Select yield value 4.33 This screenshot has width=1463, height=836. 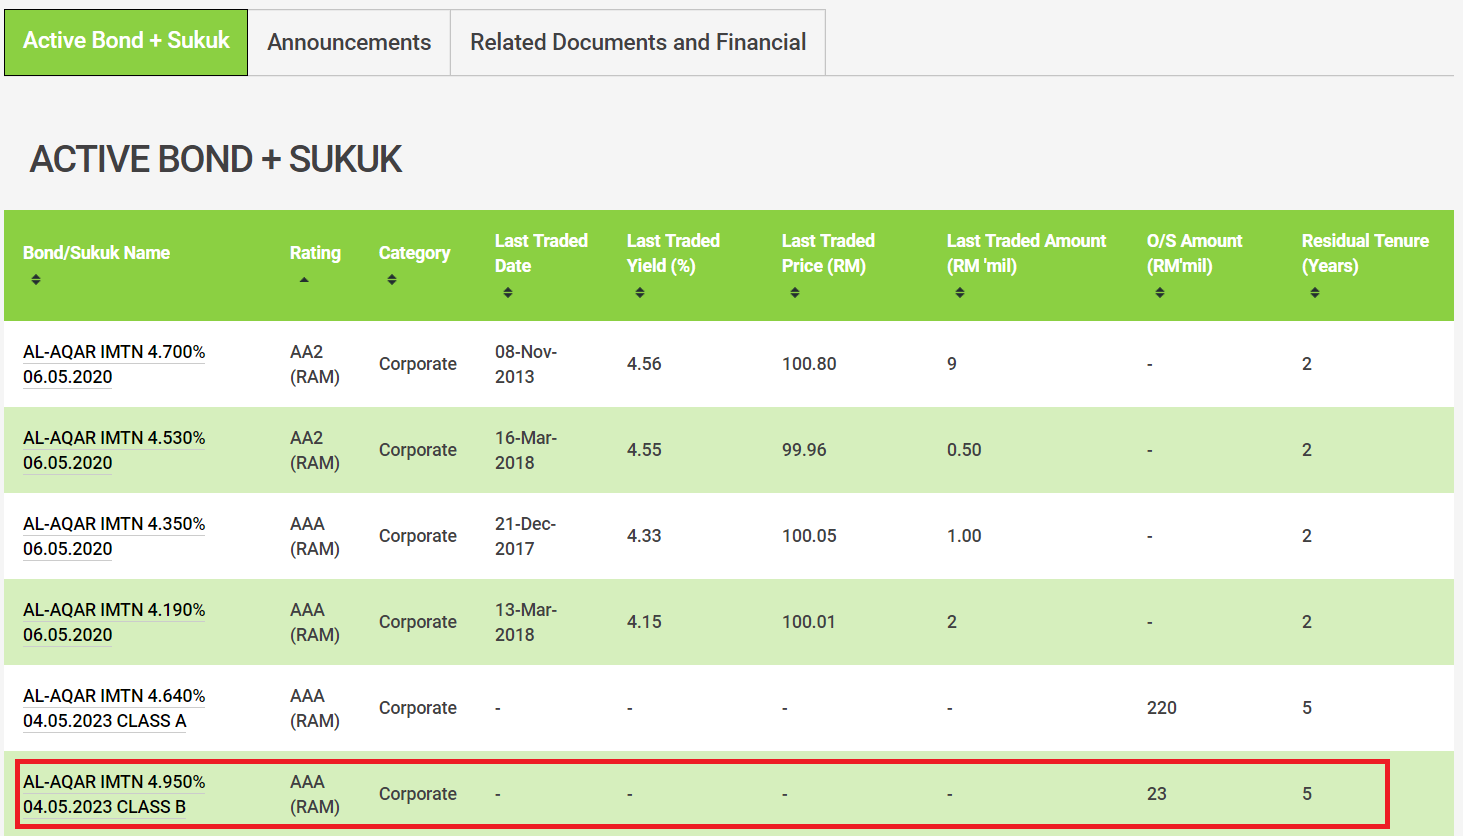pyautogui.click(x=644, y=536)
